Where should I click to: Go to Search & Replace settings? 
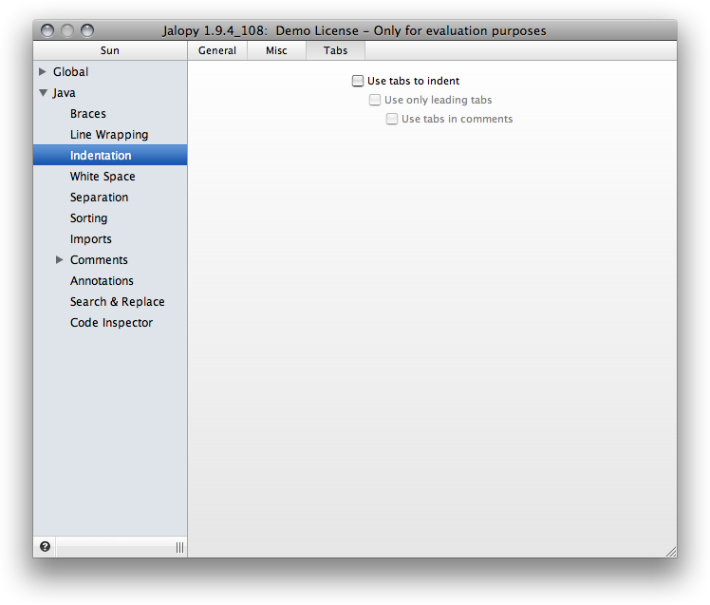[x=117, y=302]
